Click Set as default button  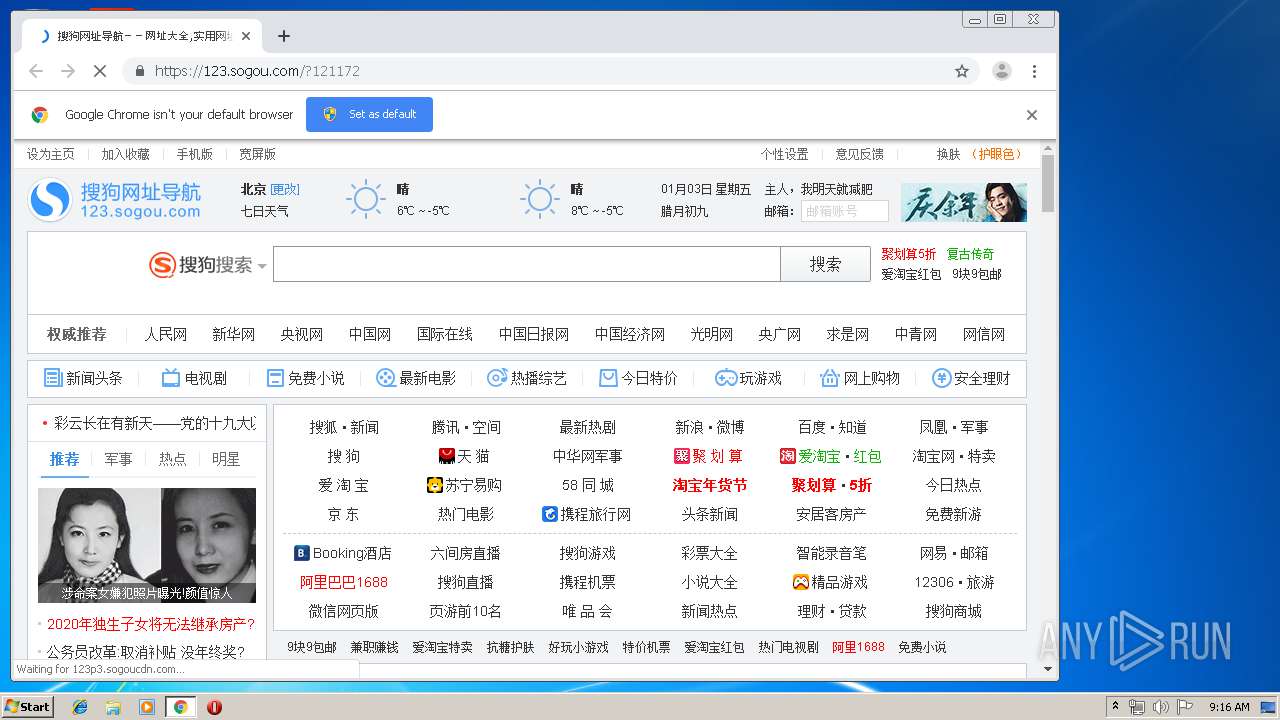click(369, 114)
